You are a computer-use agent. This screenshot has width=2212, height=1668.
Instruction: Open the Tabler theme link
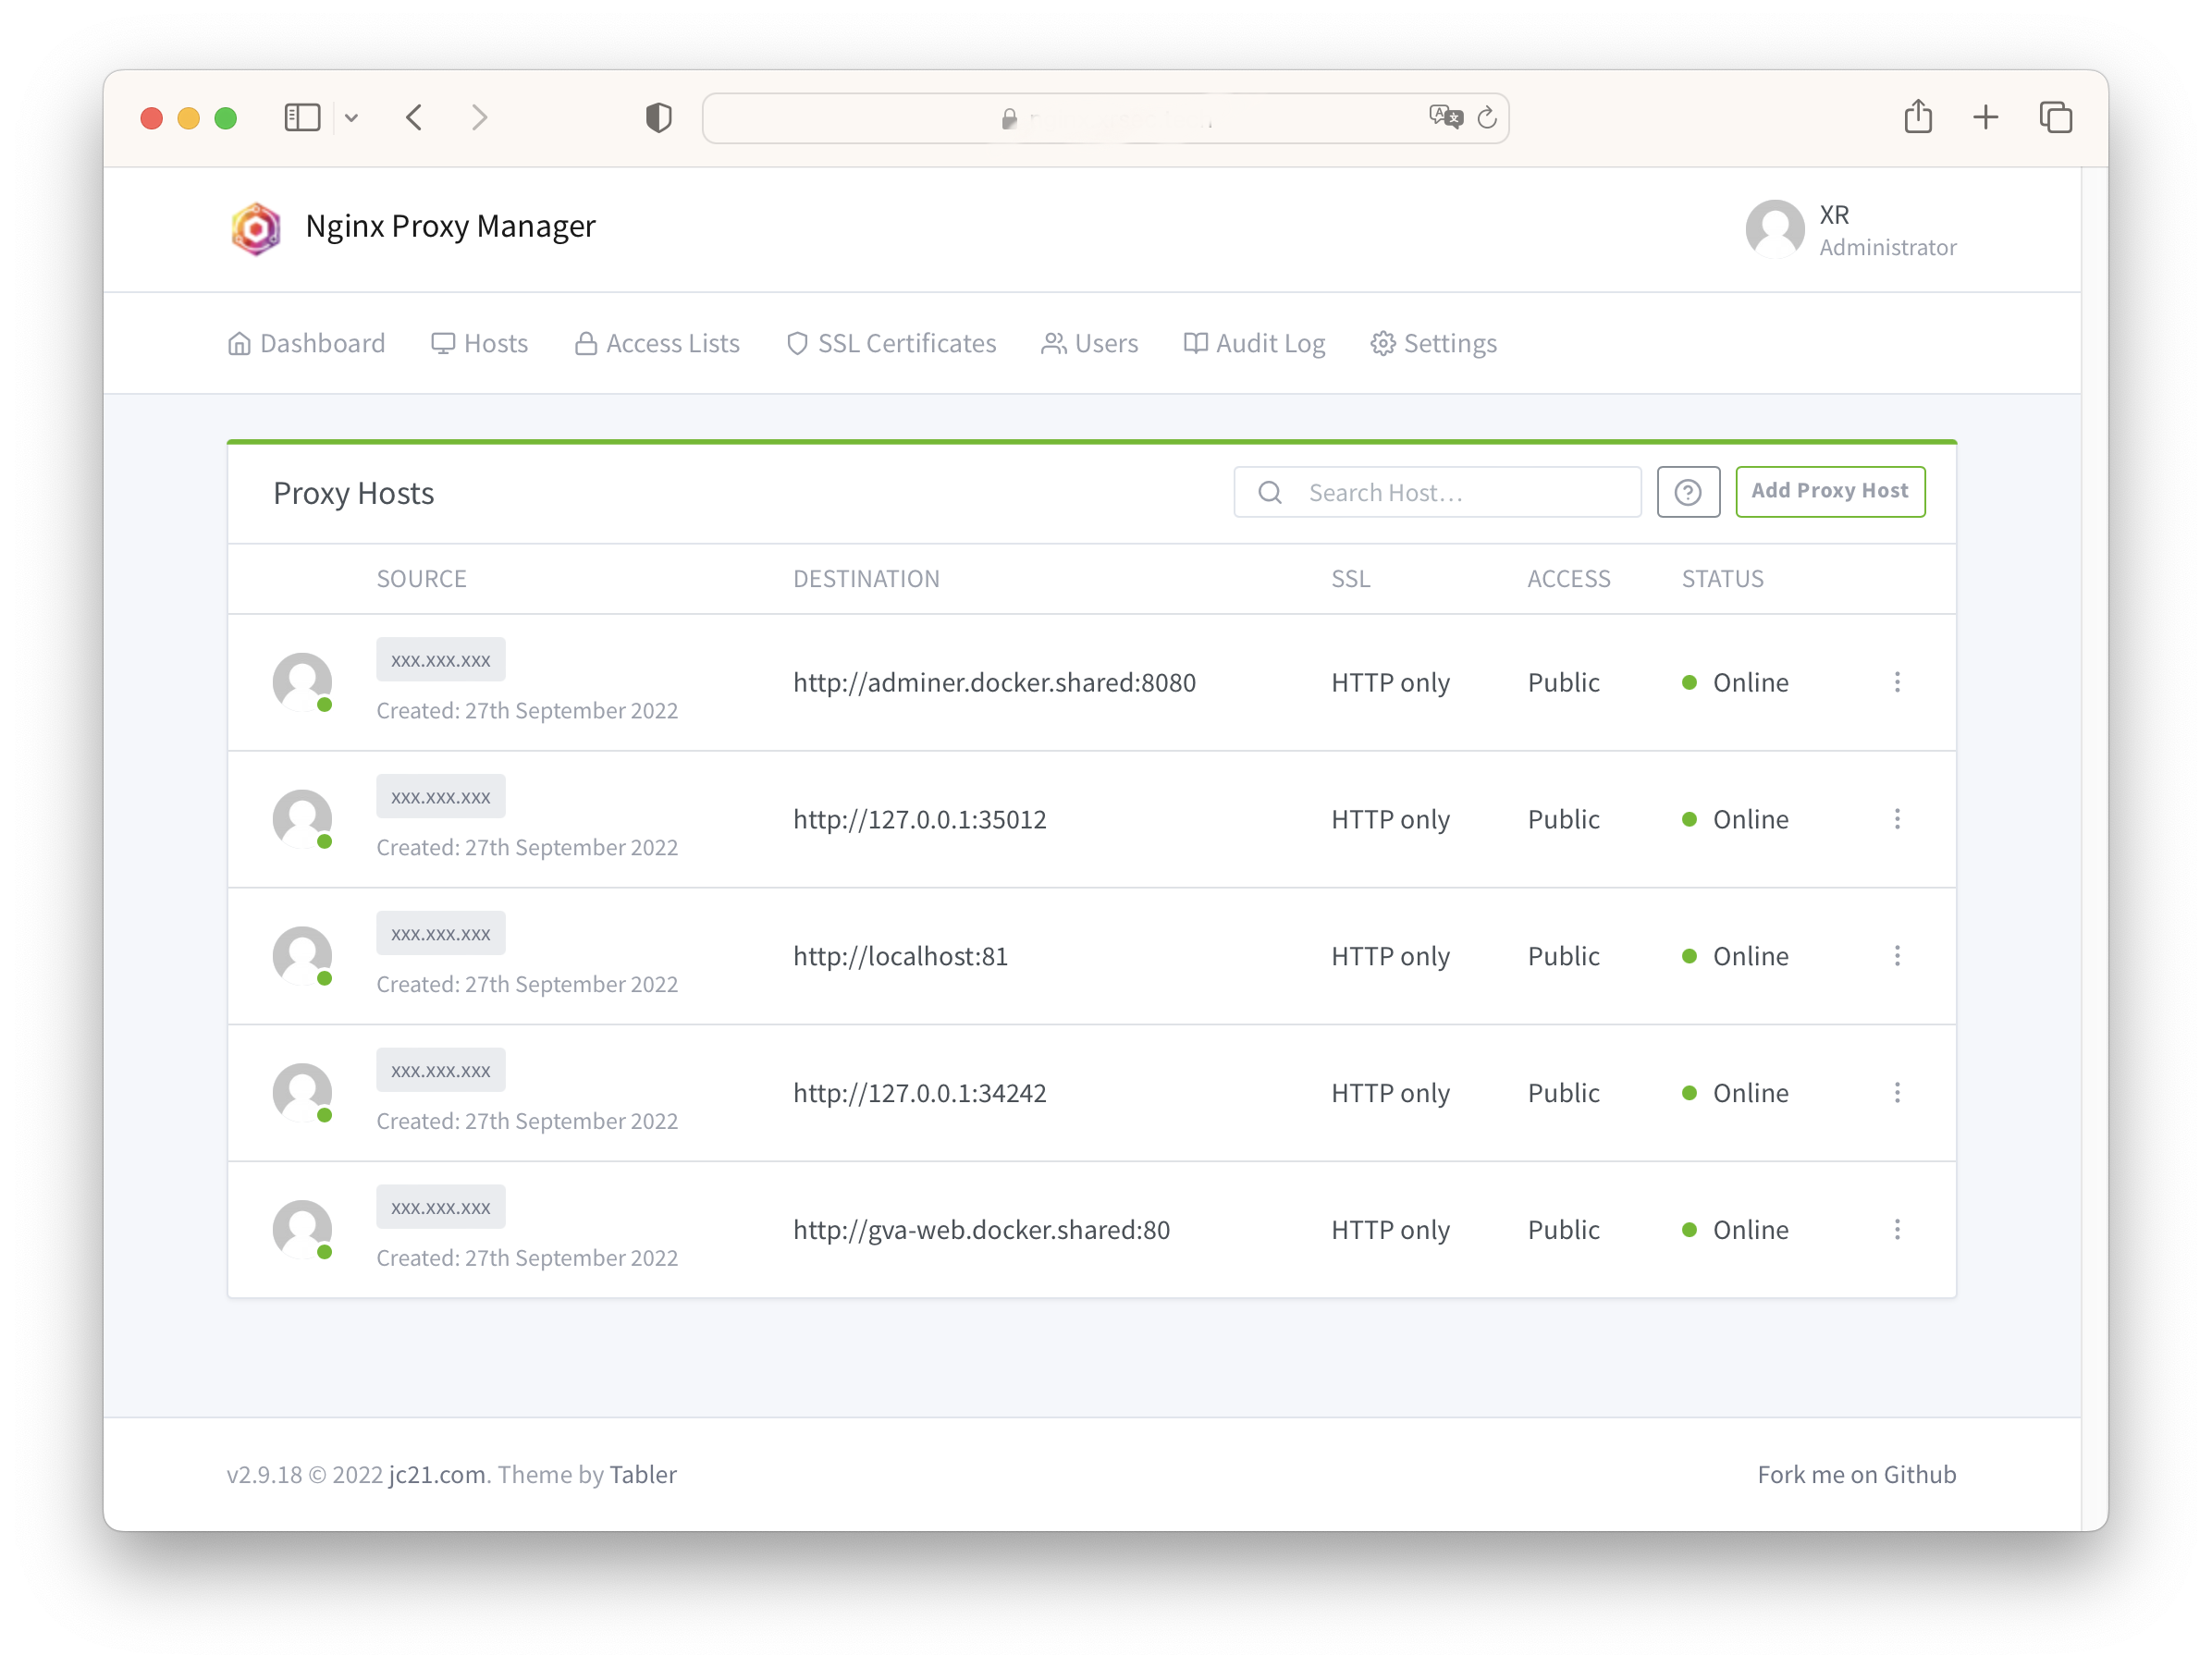(x=643, y=1474)
